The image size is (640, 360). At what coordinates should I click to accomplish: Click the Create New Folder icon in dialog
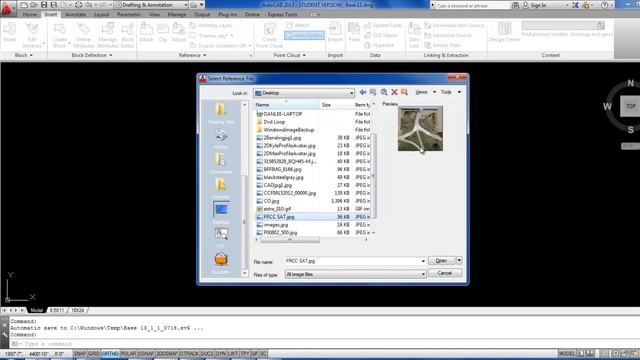[x=404, y=92]
